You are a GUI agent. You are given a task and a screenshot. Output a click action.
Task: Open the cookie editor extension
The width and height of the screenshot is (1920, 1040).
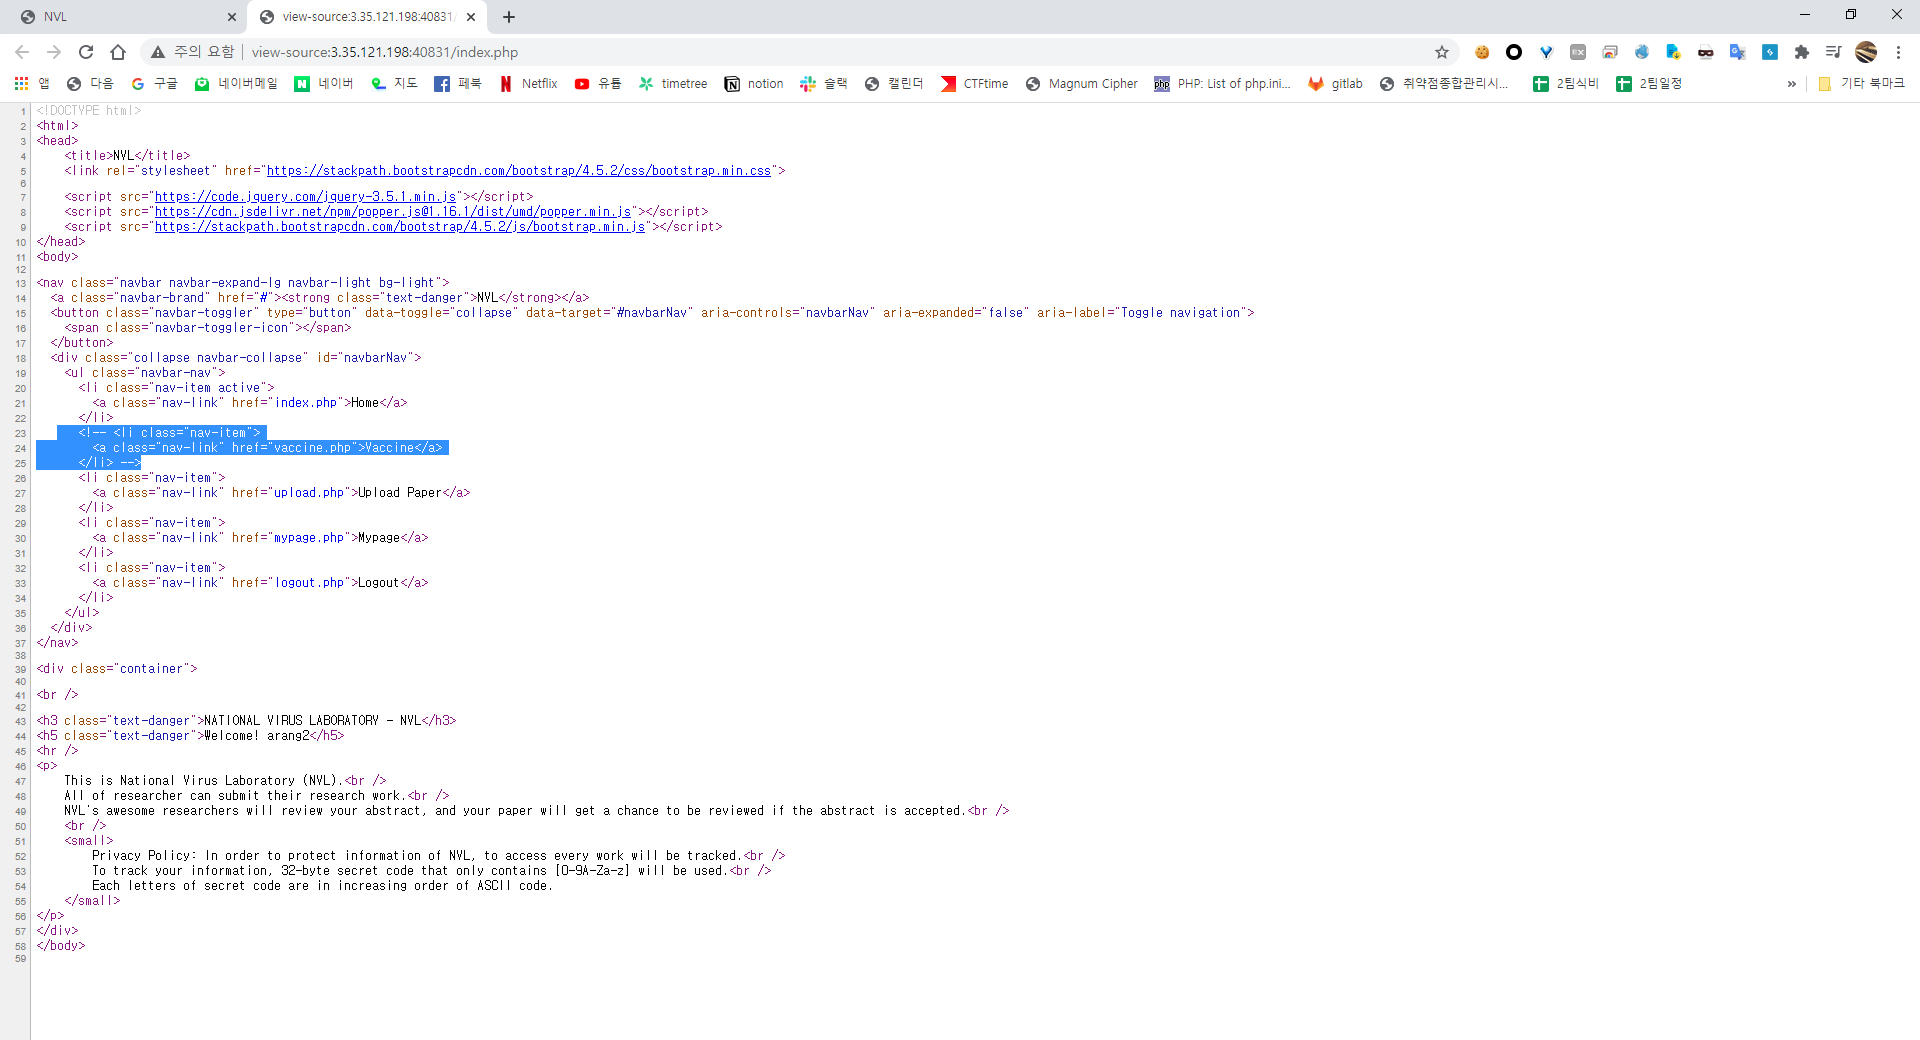1482,52
